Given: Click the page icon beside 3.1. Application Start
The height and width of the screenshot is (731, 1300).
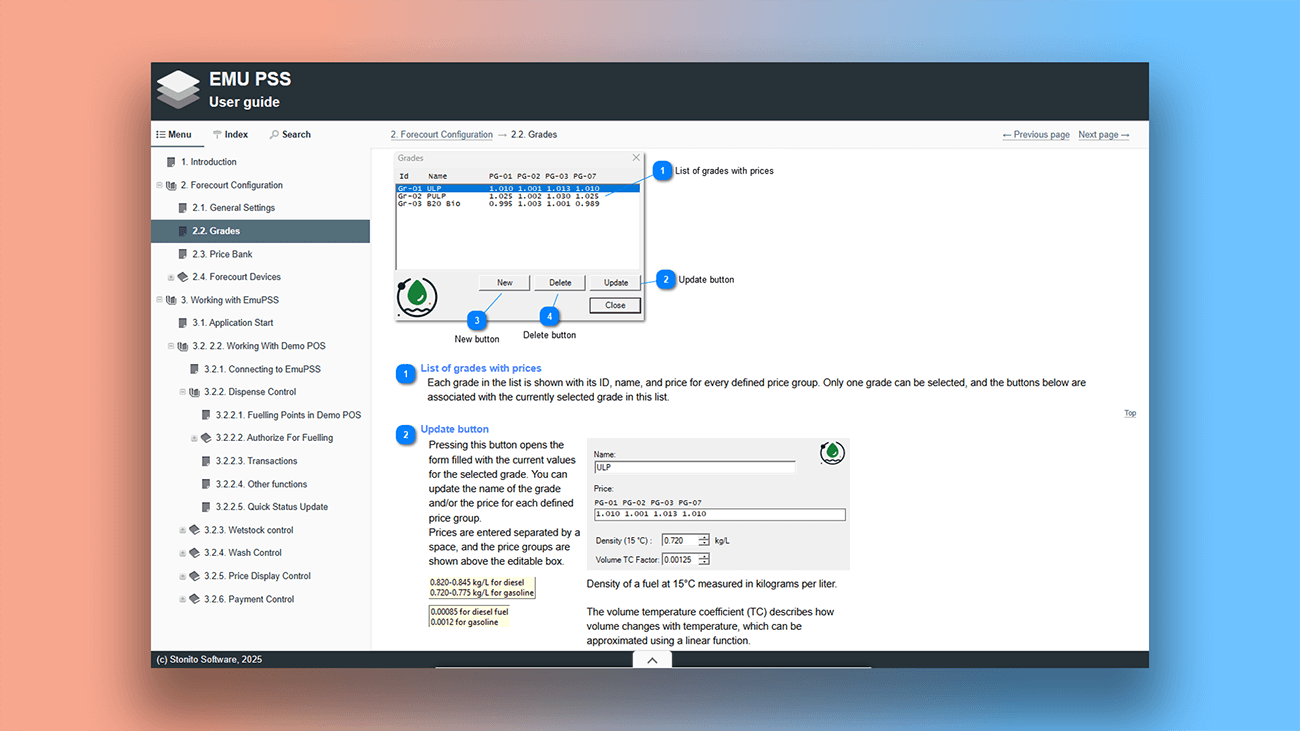Looking at the screenshot, I should click(183, 322).
